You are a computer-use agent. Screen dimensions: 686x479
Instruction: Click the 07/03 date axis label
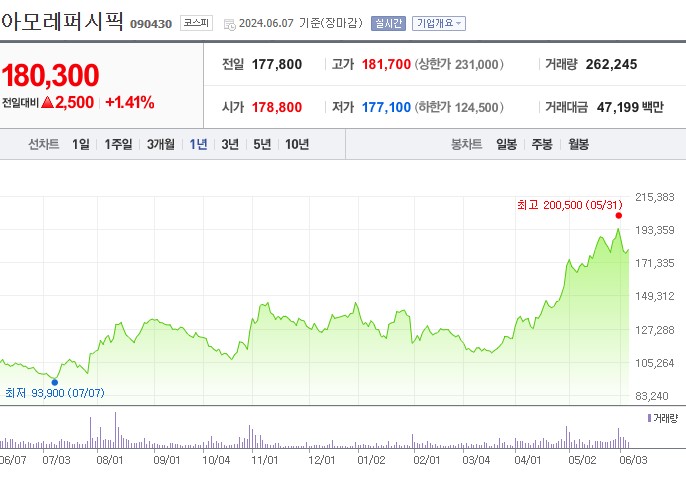[x=56, y=460]
